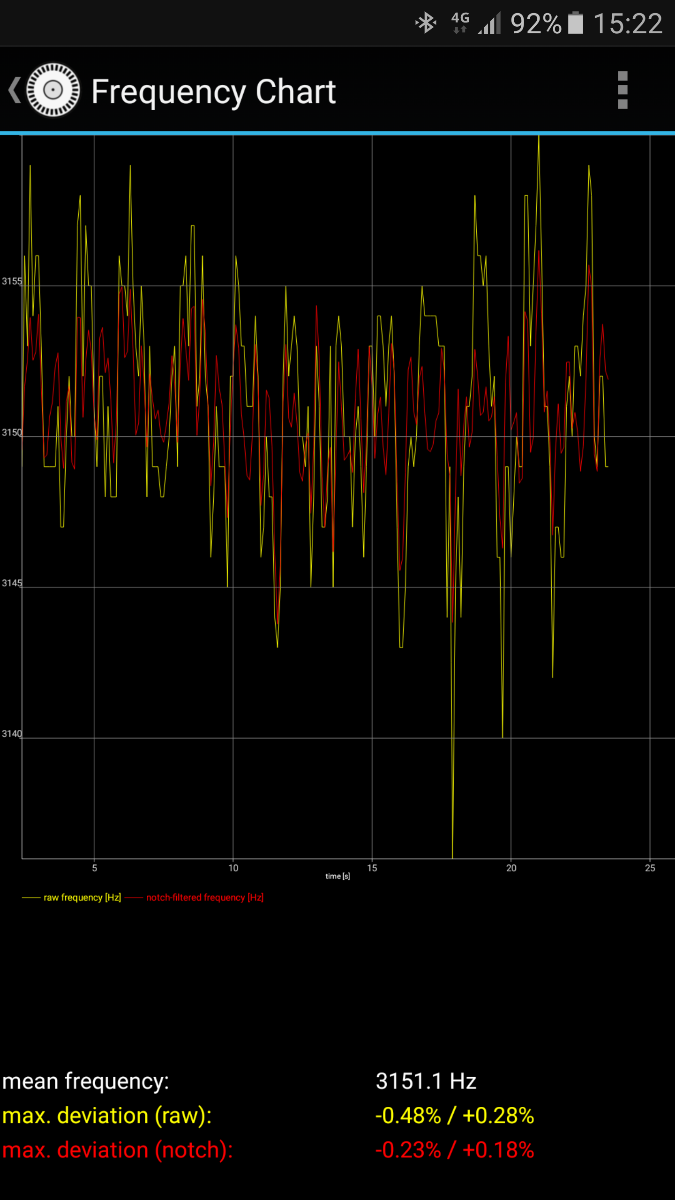This screenshot has height=1200, width=675.
Task: Click the 15:22 clock display
Action: tap(627, 23)
